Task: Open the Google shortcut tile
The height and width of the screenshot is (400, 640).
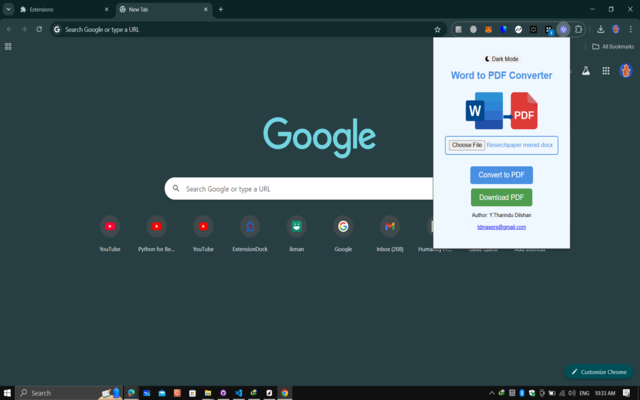Action: 343,233
